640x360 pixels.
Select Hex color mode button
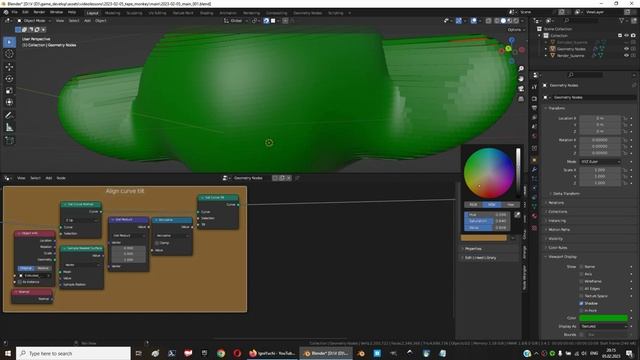click(x=511, y=204)
